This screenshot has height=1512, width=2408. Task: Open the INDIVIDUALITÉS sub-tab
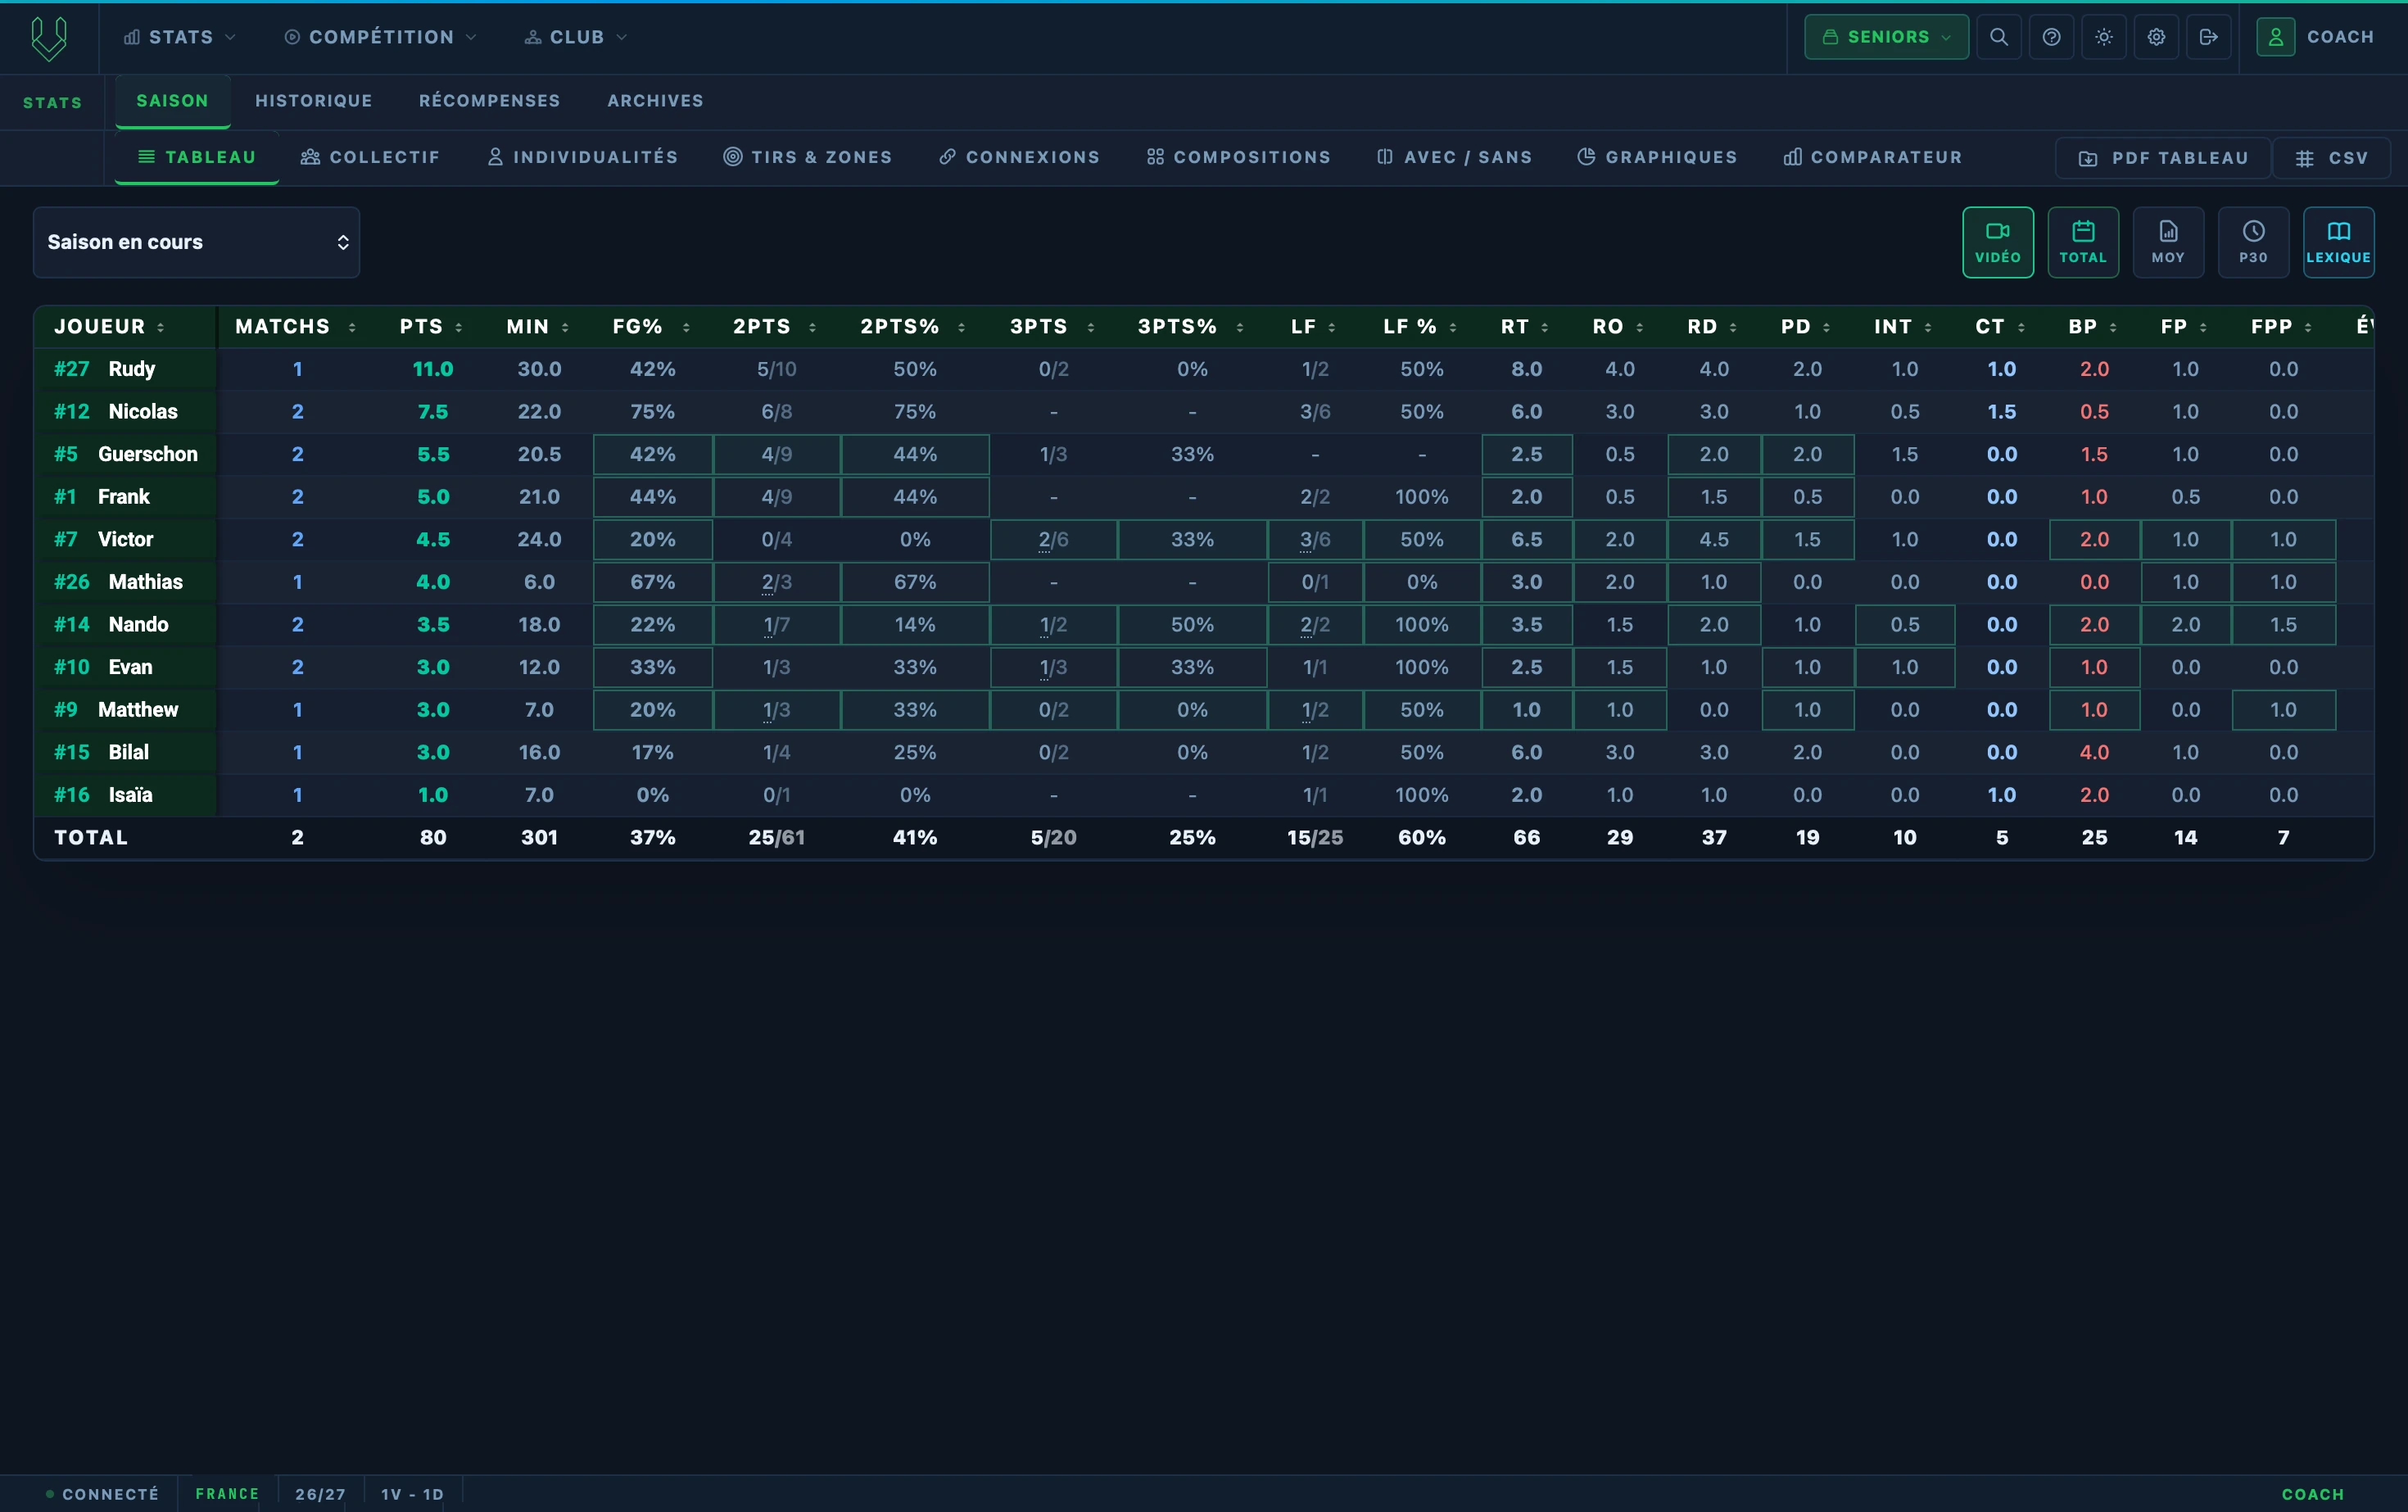(x=582, y=157)
